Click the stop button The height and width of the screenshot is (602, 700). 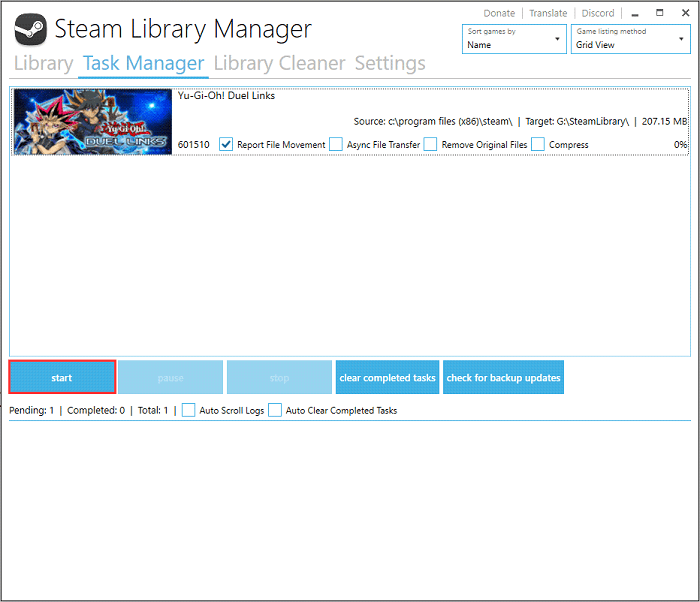[x=279, y=377]
